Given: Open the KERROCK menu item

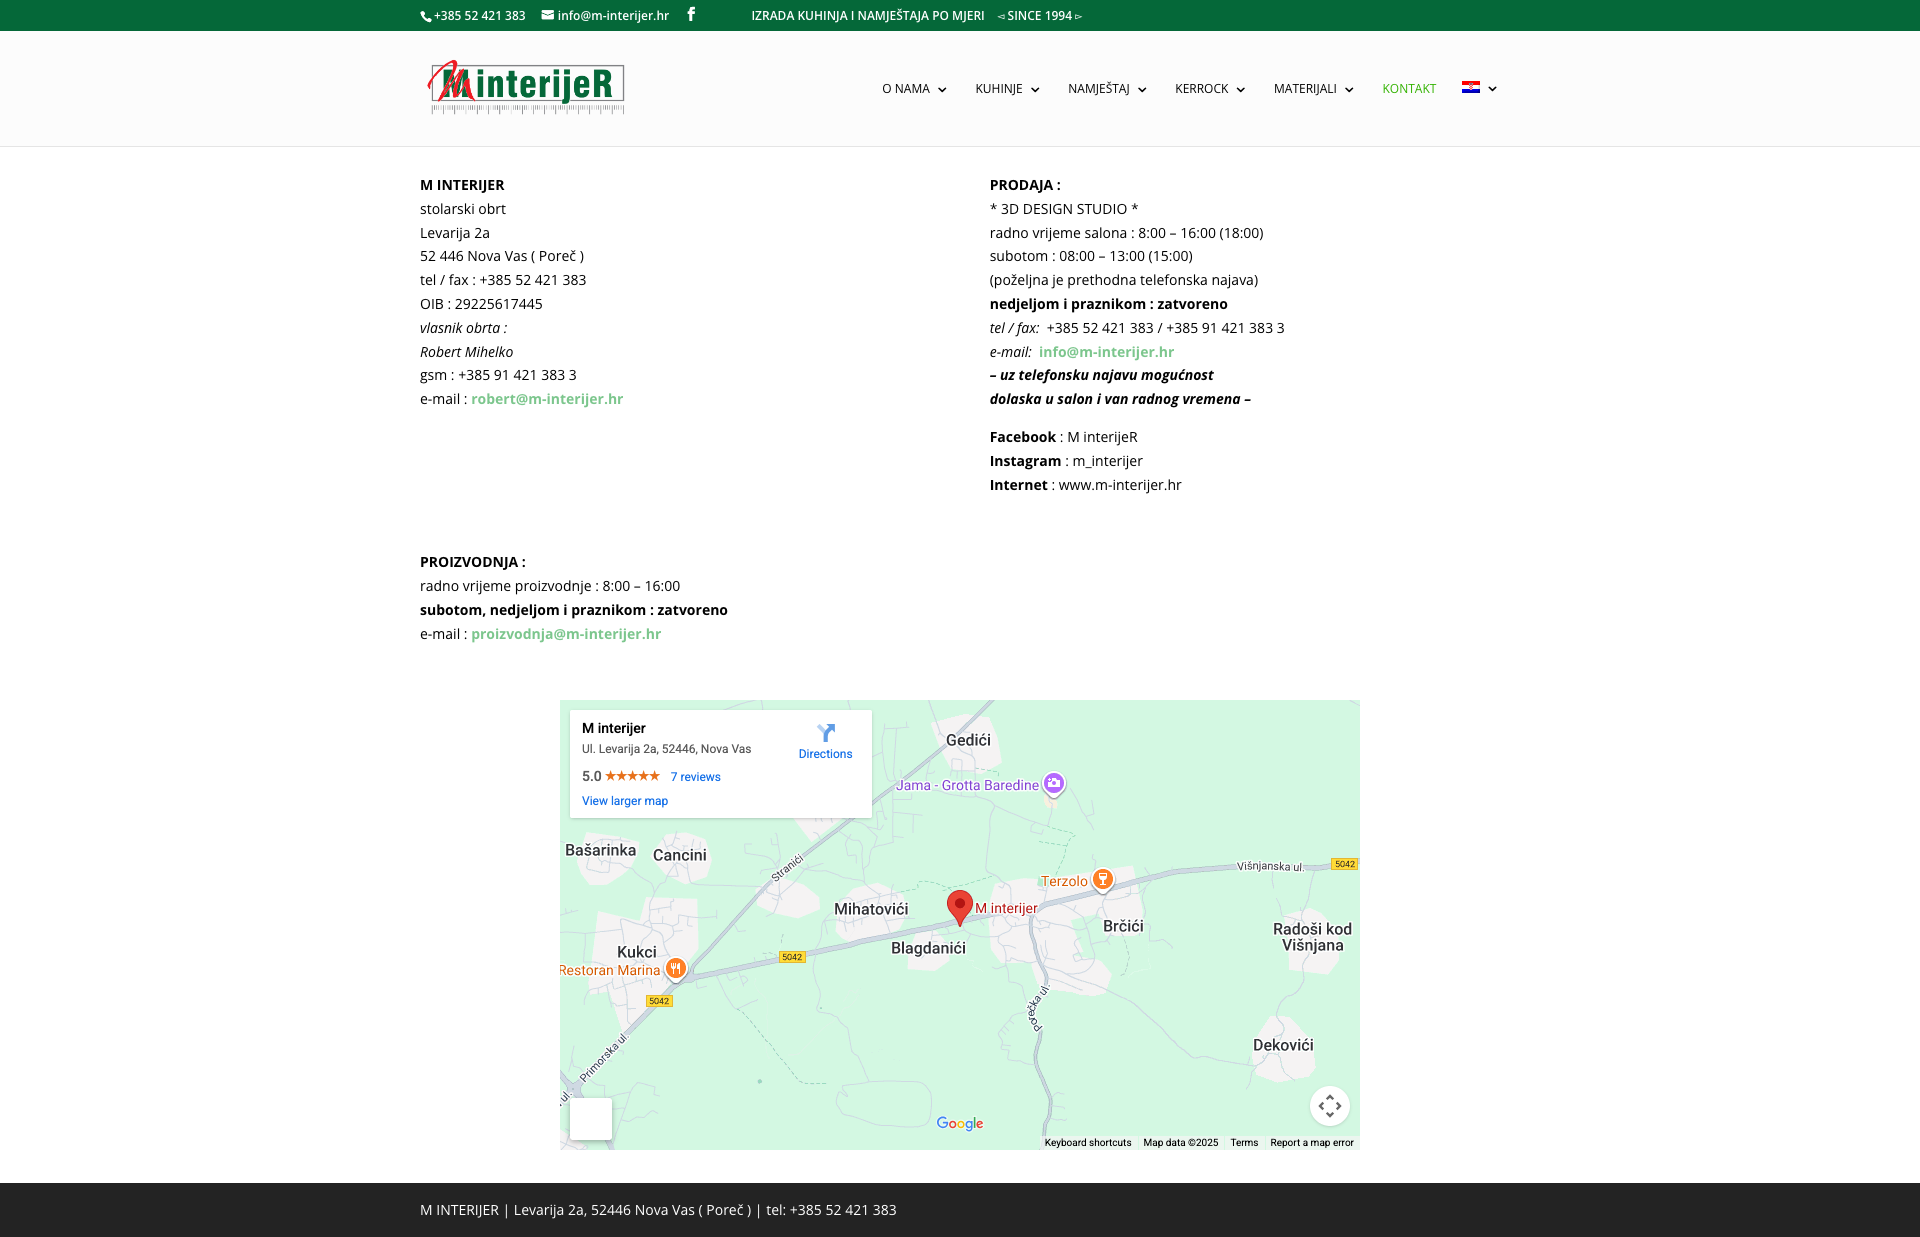Looking at the screenshot, I should [1201, 89].
